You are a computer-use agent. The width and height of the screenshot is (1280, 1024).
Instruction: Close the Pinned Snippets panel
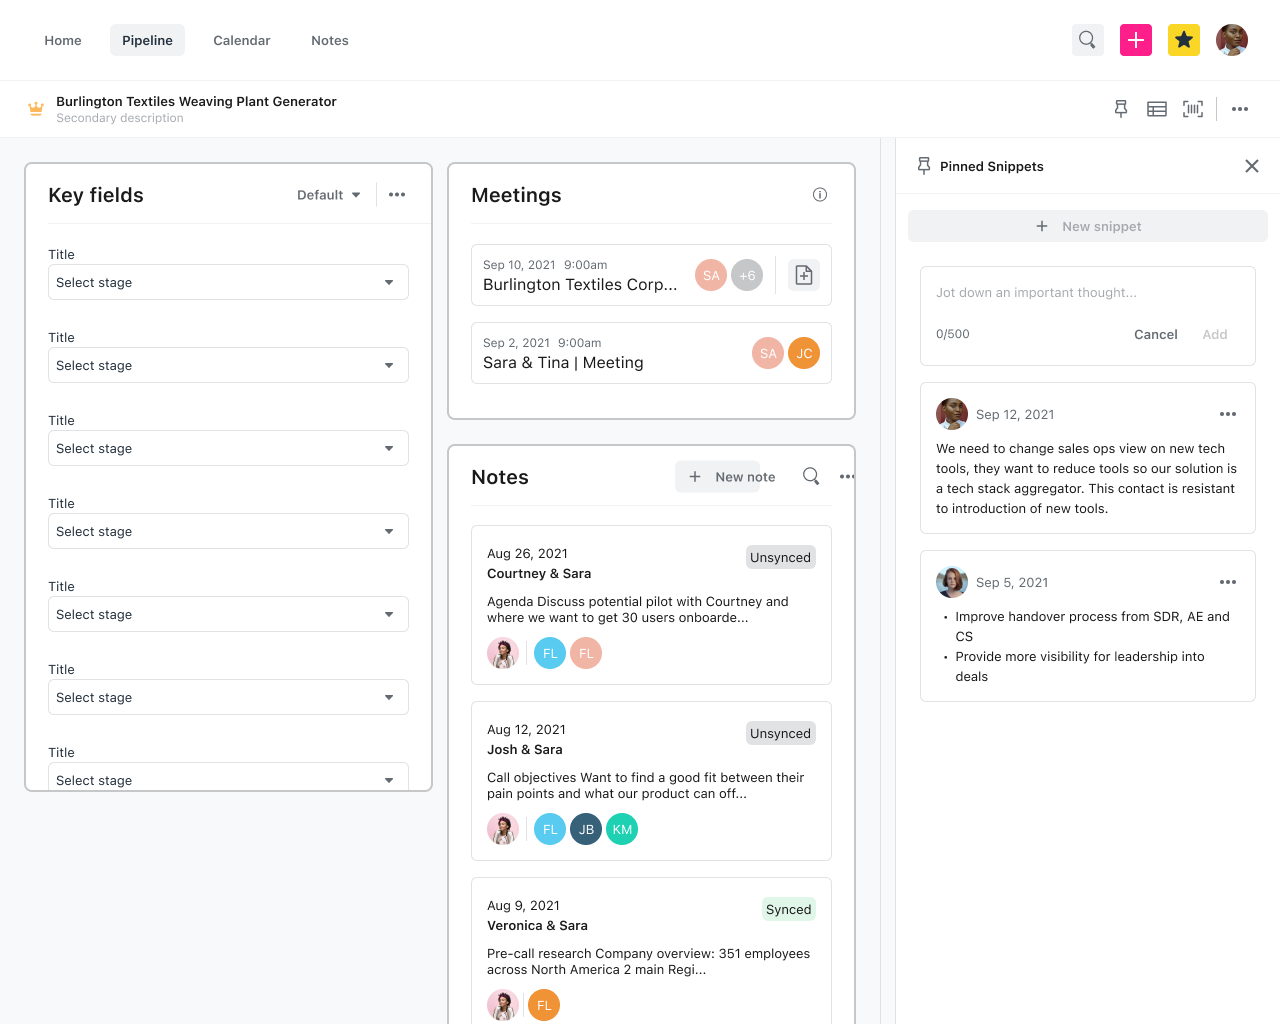(x=1252, y=166)
